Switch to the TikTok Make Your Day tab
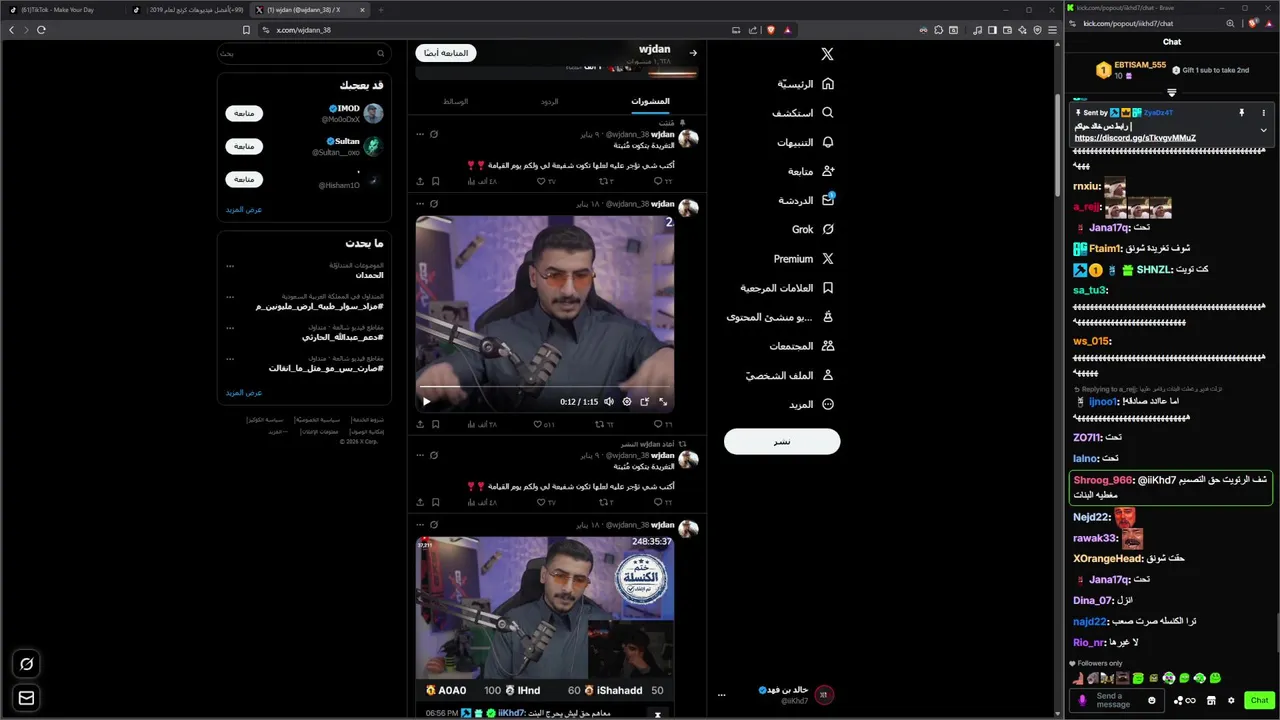The width and height of the screenshot is (1280, 720). [60, 9]
